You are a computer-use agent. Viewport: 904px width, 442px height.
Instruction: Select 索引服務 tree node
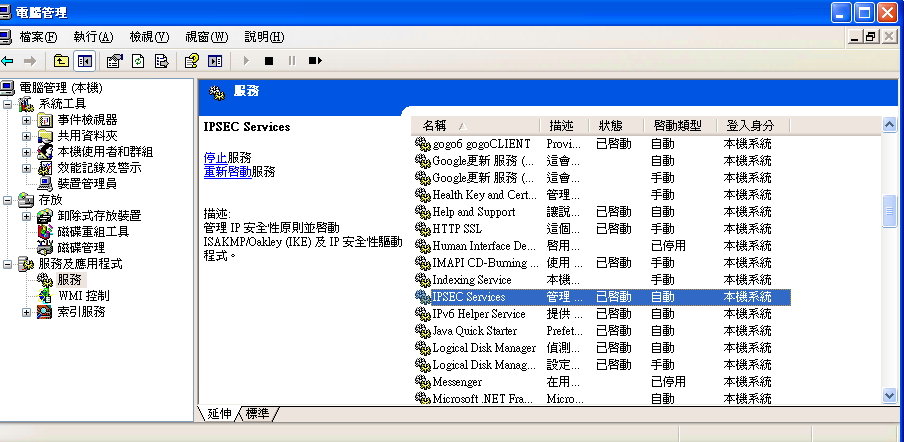coord(81,312)
